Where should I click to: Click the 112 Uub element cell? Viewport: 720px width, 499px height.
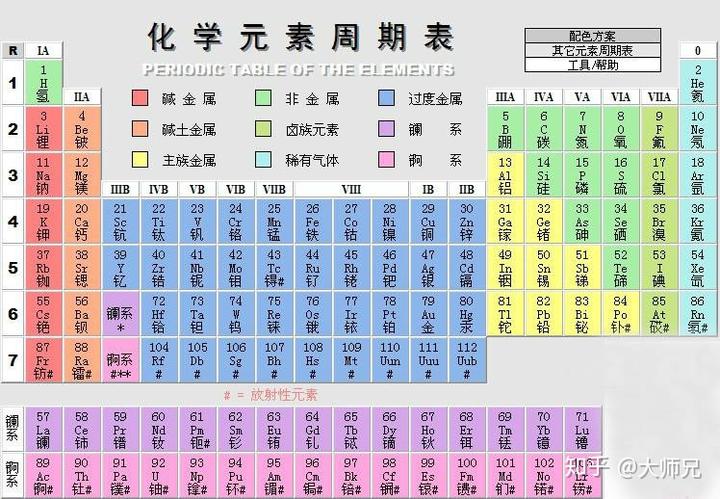coord(467,360)
